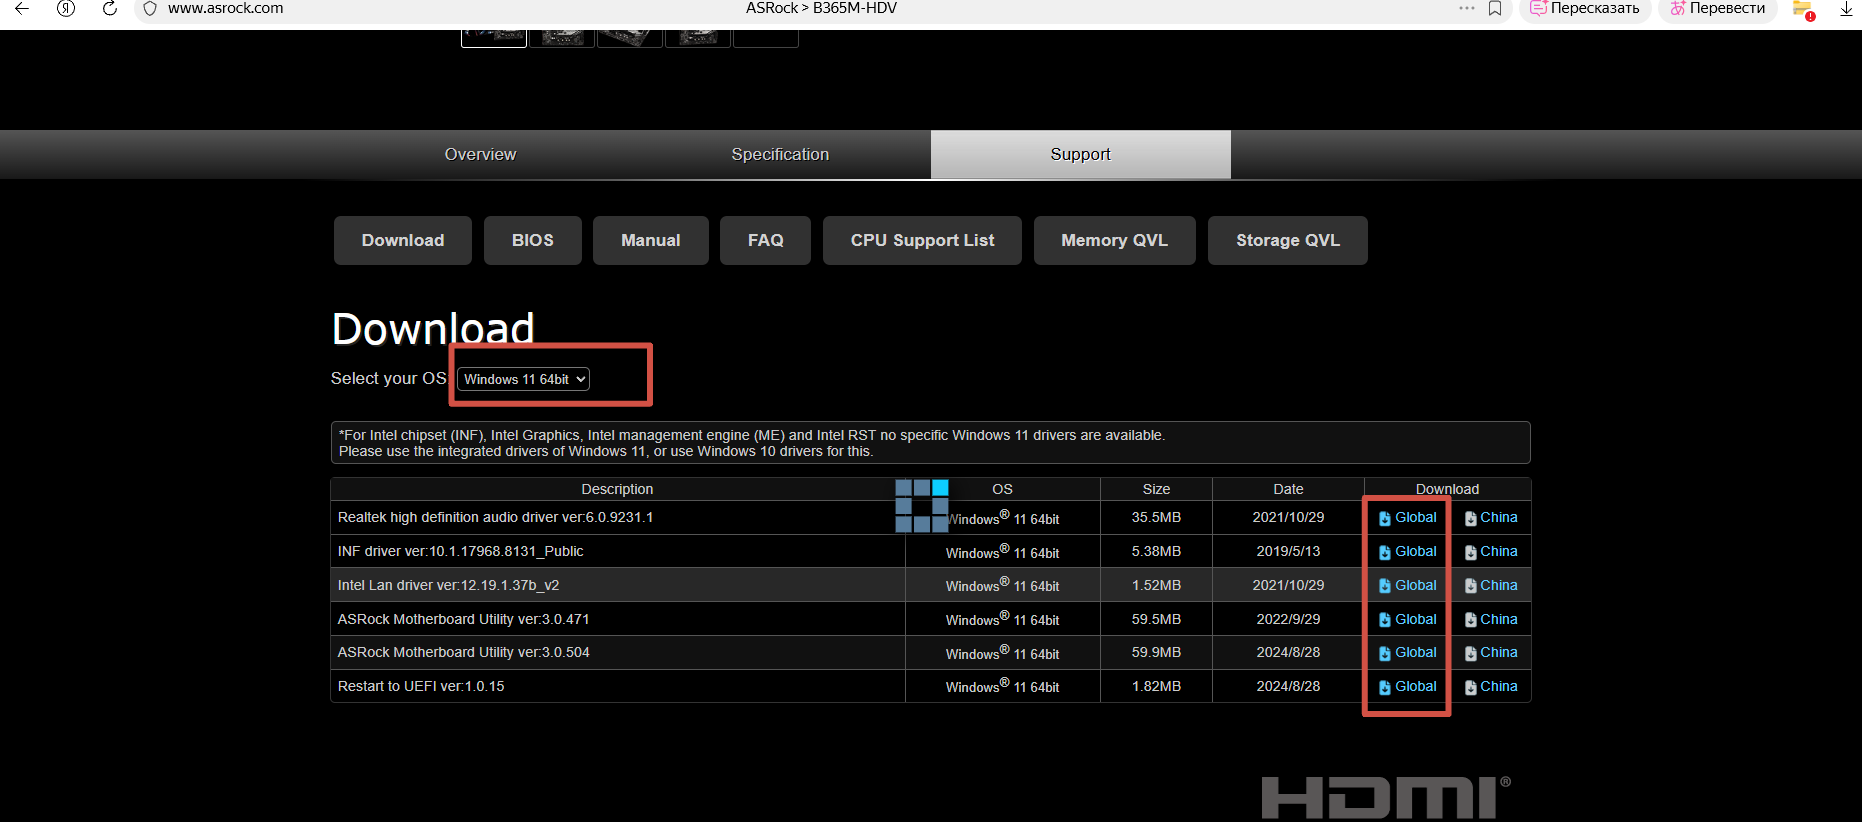Viewport: 1862px width, 822px height.
Task: Click the Select your OS label
Action: [388, 378]
